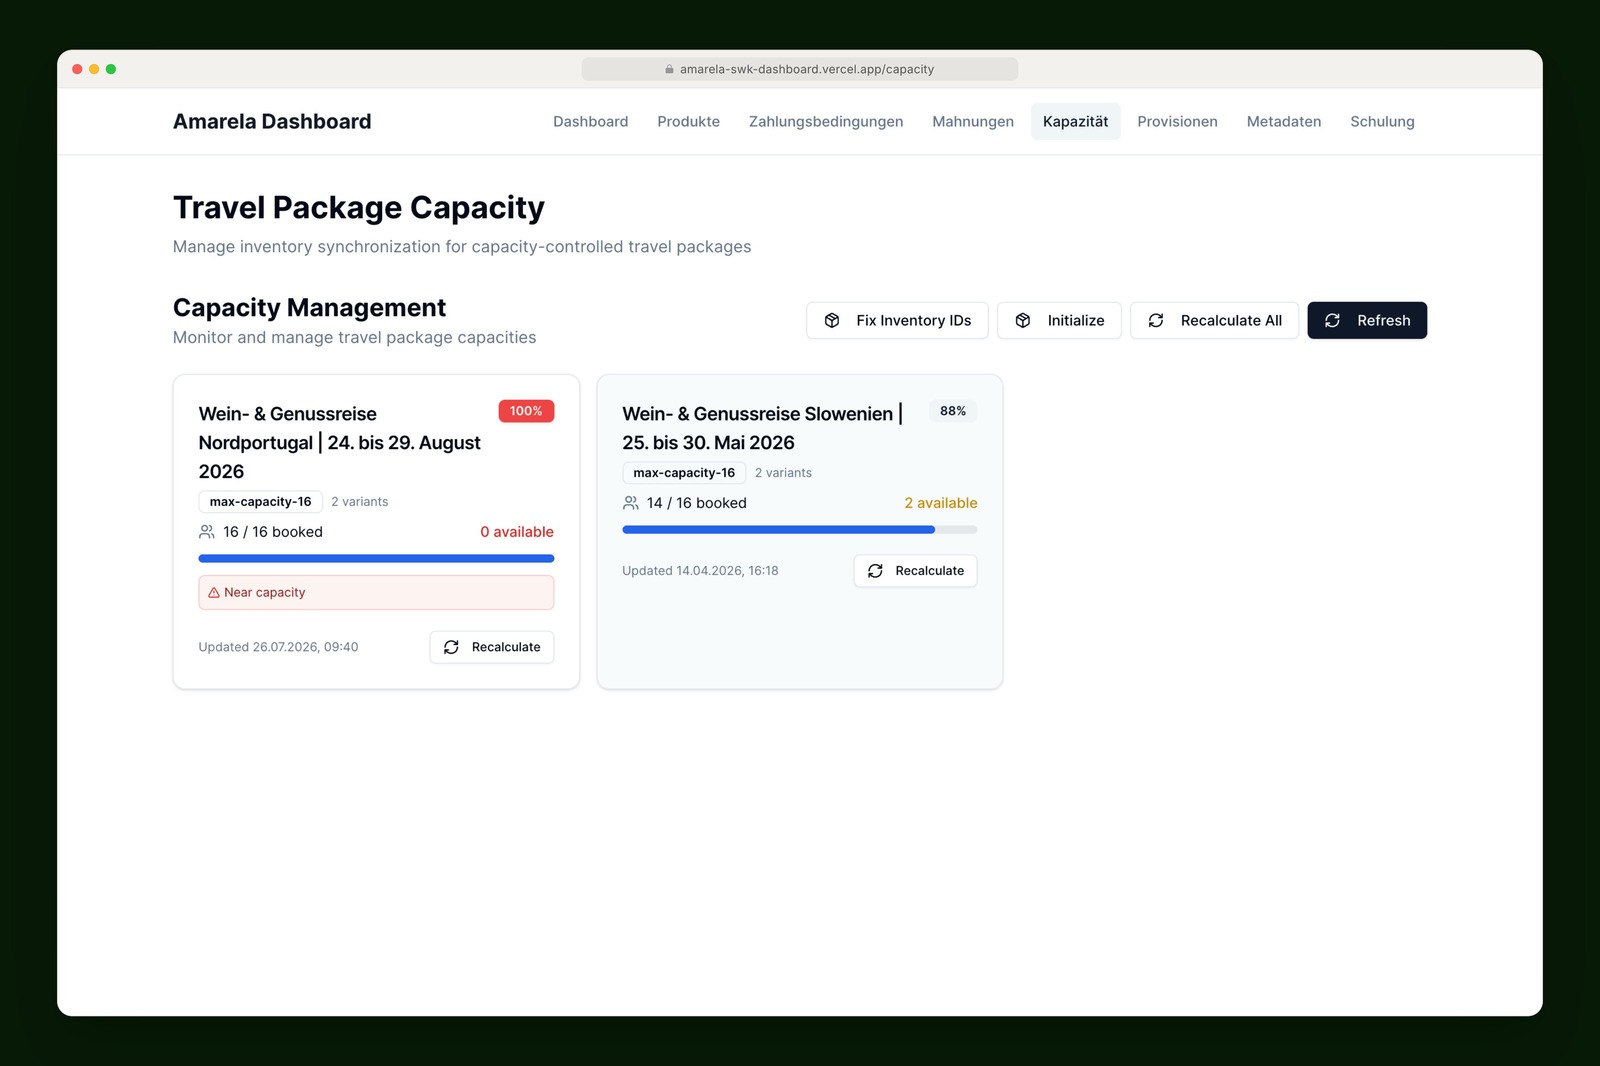Click the Recalculate label on the Slowenien card

[930, 570]
